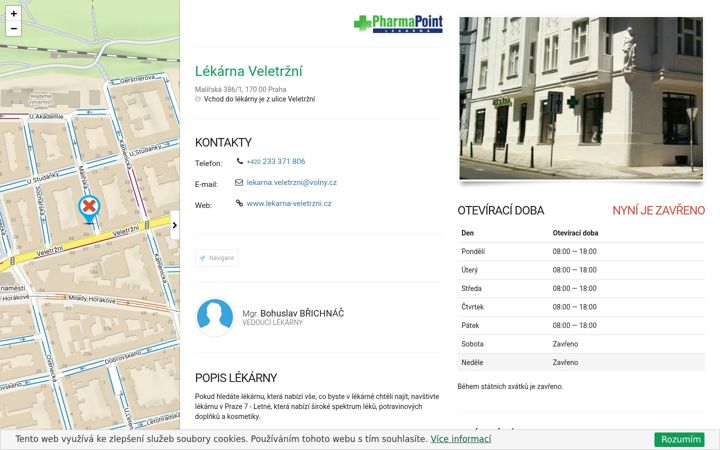Image resolution: width=720 pixels, height=450 pixels.
Task: Select the Středa opening hours row
Action: coord(581,288)
